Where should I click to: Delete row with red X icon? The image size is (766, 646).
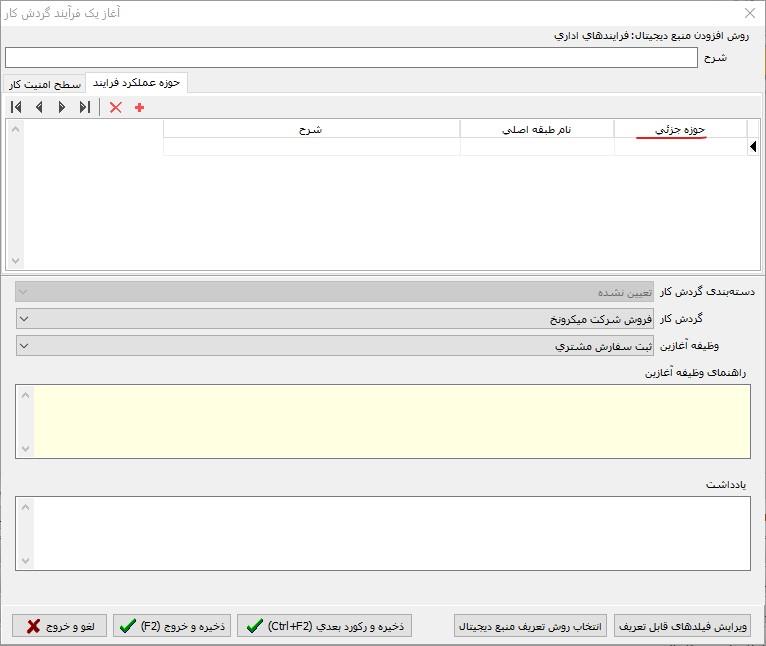(x=115, y=107)
